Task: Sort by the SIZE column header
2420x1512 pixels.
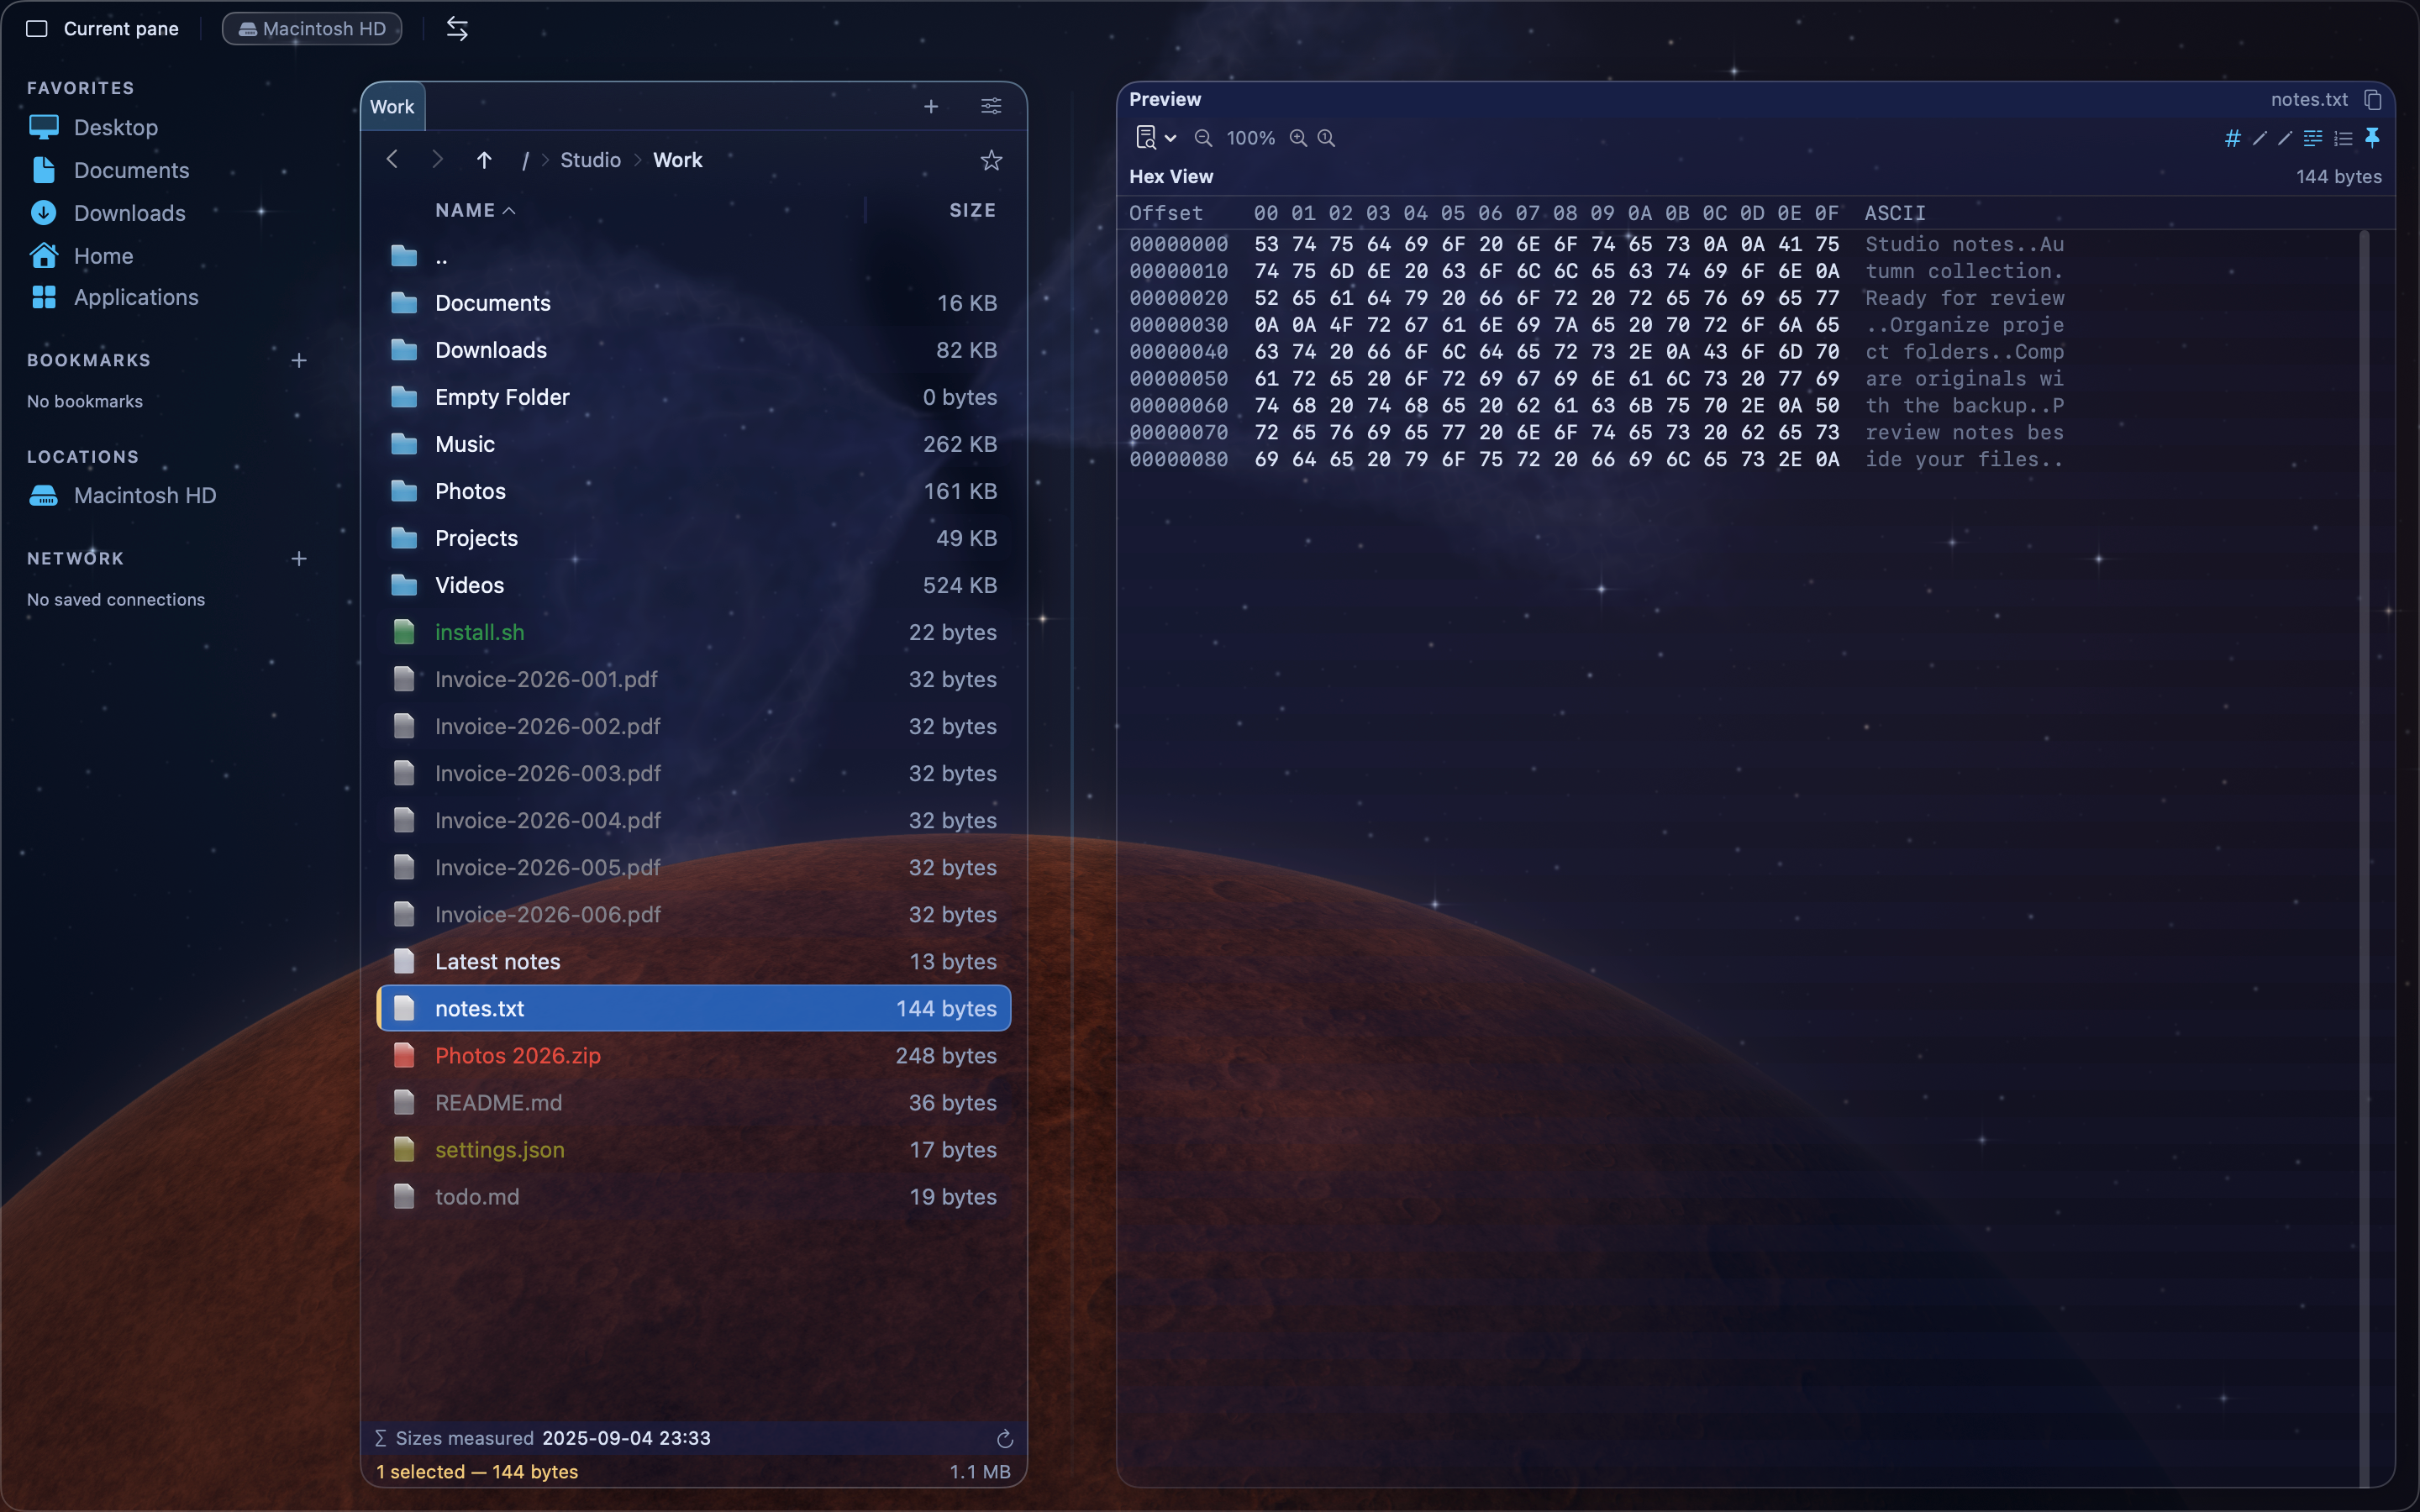Action: tap(972, 210)
